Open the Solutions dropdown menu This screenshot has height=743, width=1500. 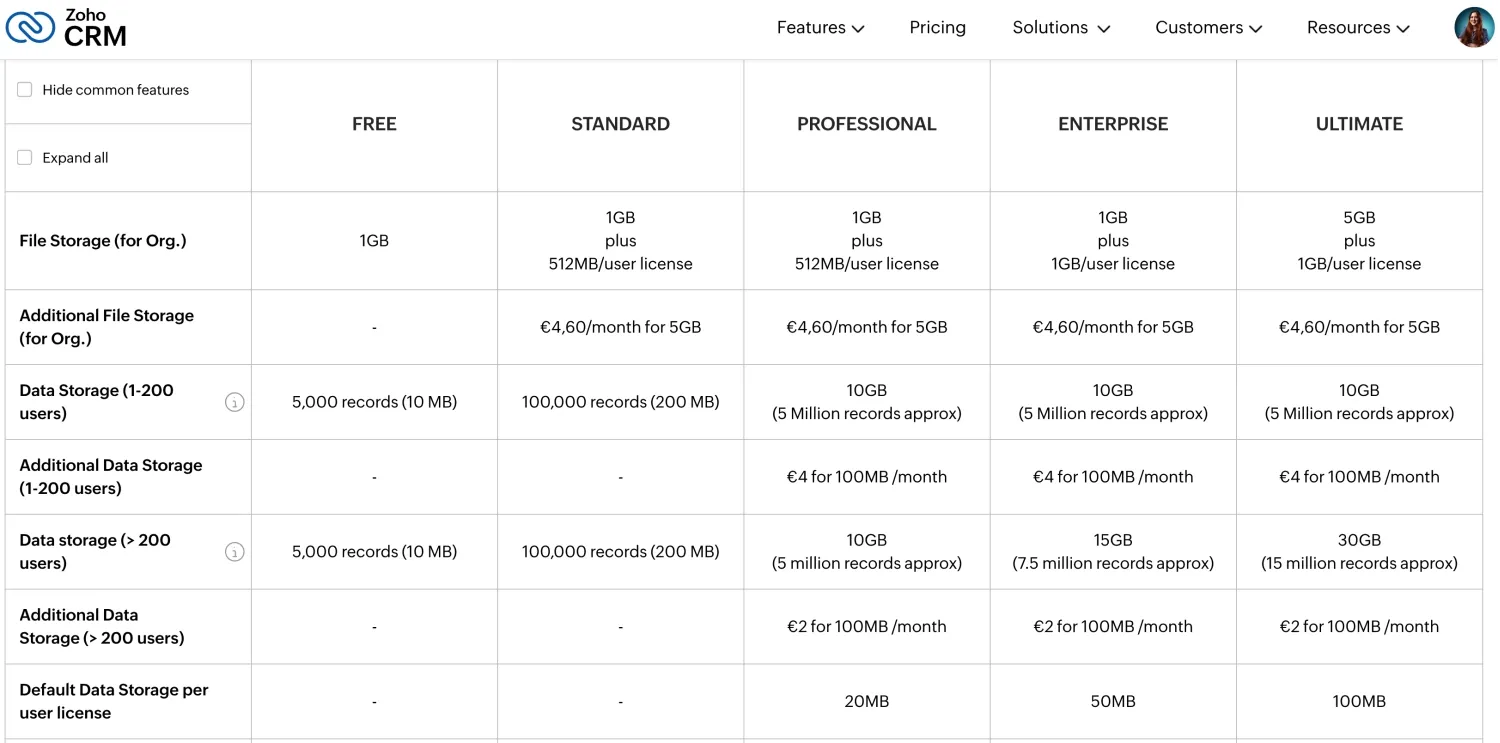pyautogui.click(x=1061, y=28)
